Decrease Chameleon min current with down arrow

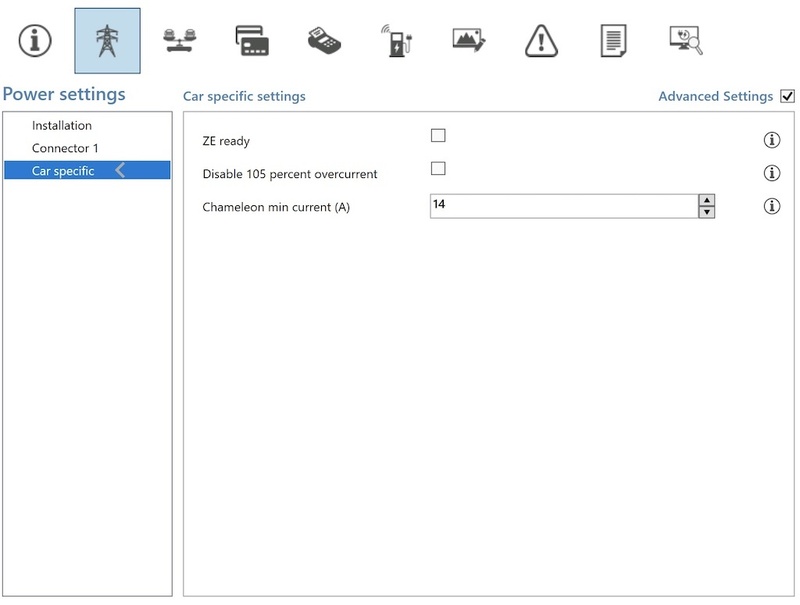click(x=707, y=212)
